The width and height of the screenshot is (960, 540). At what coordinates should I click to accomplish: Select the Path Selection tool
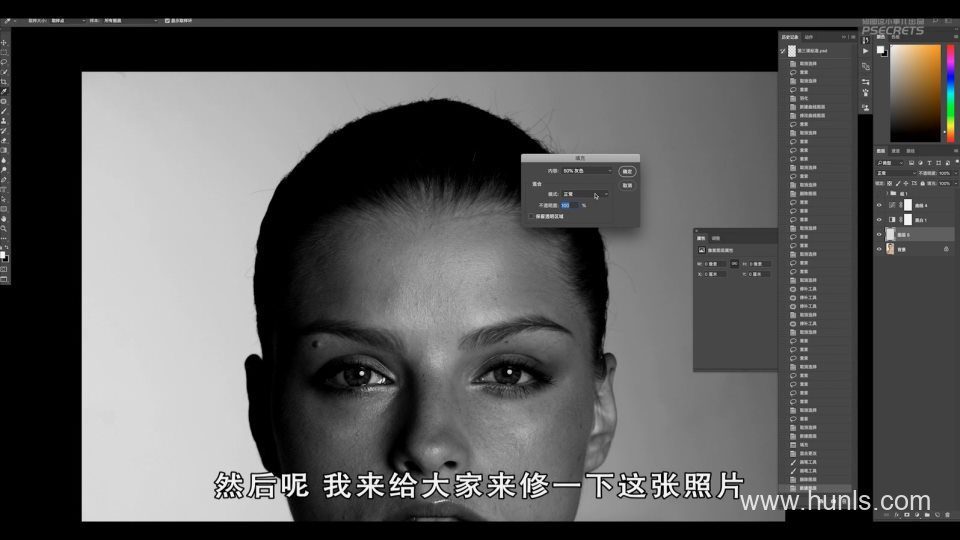(4, 199)
